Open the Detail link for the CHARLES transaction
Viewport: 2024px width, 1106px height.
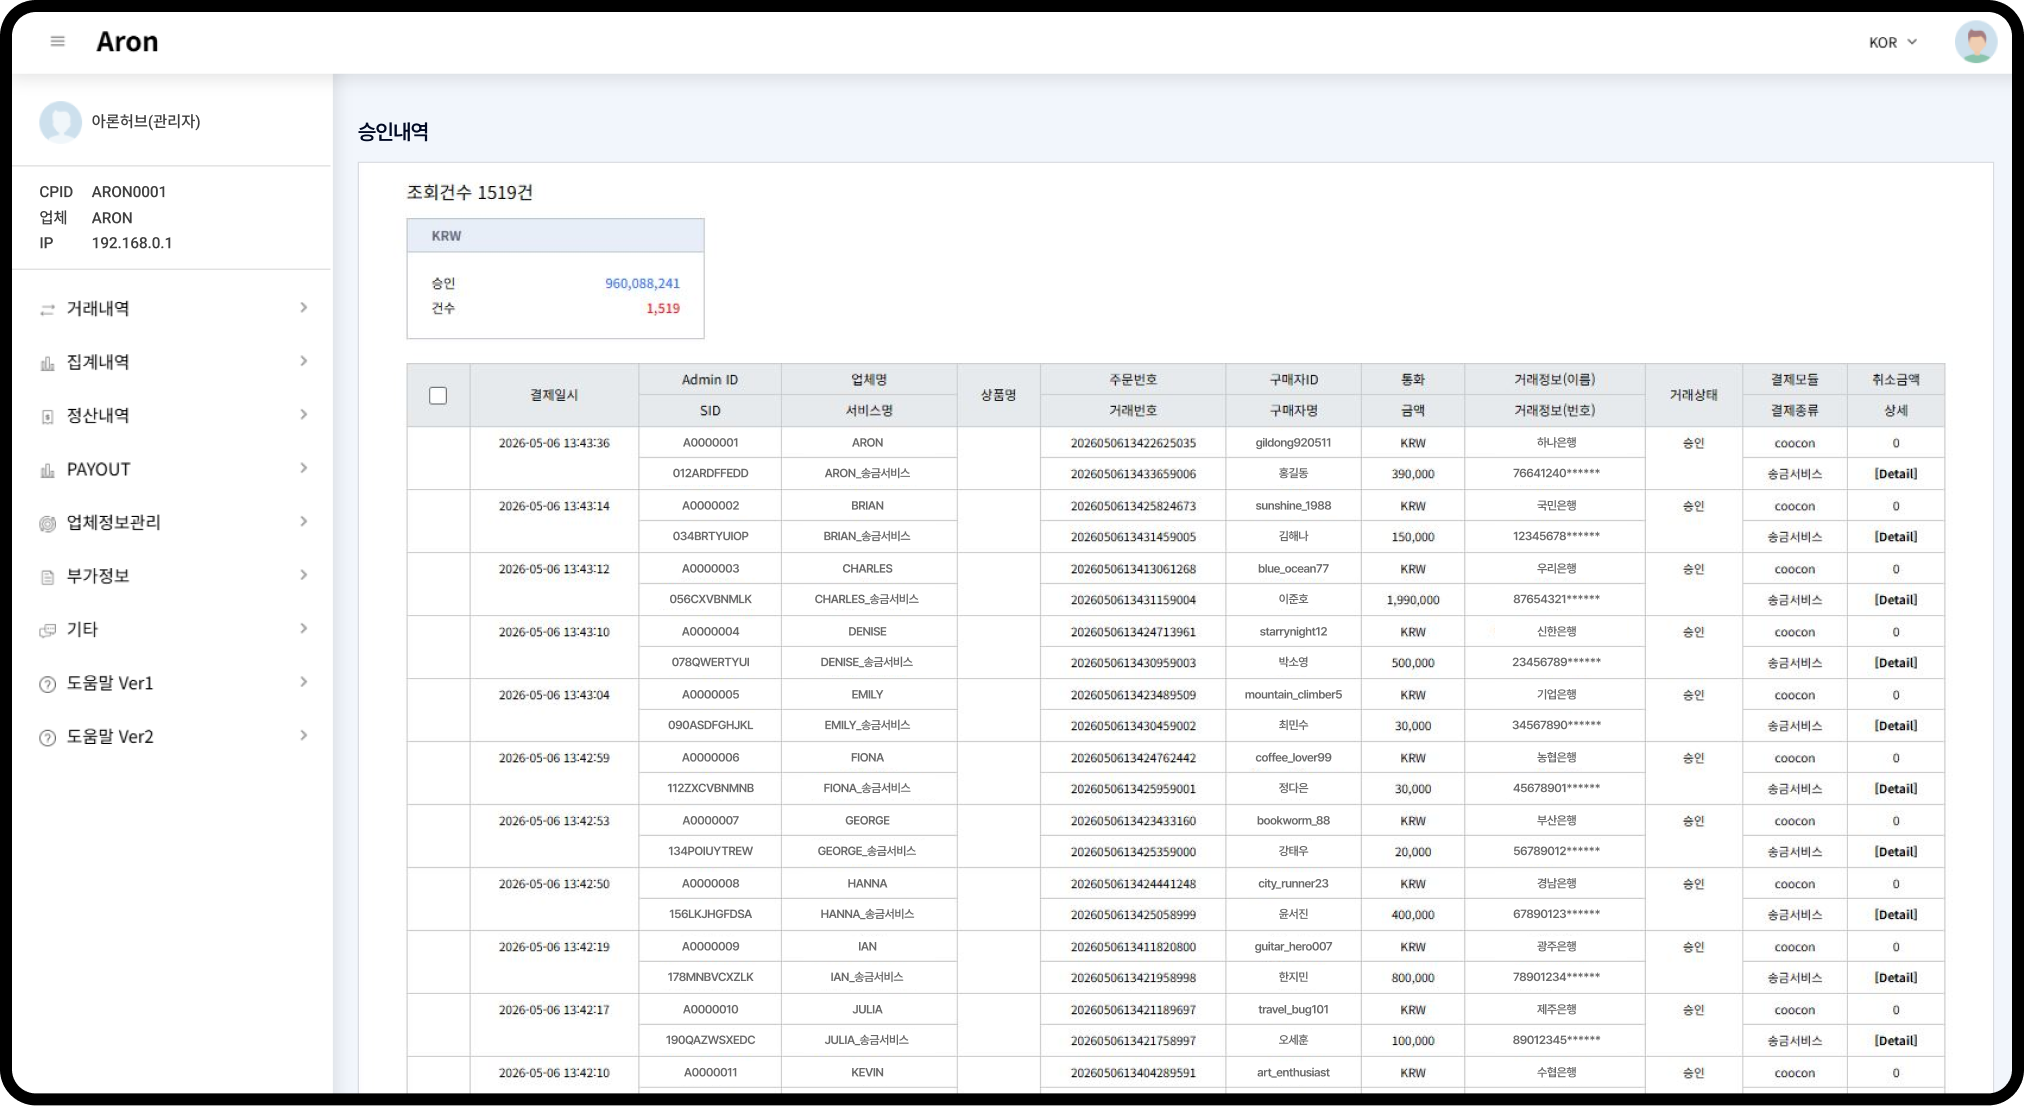(1895, 600)
